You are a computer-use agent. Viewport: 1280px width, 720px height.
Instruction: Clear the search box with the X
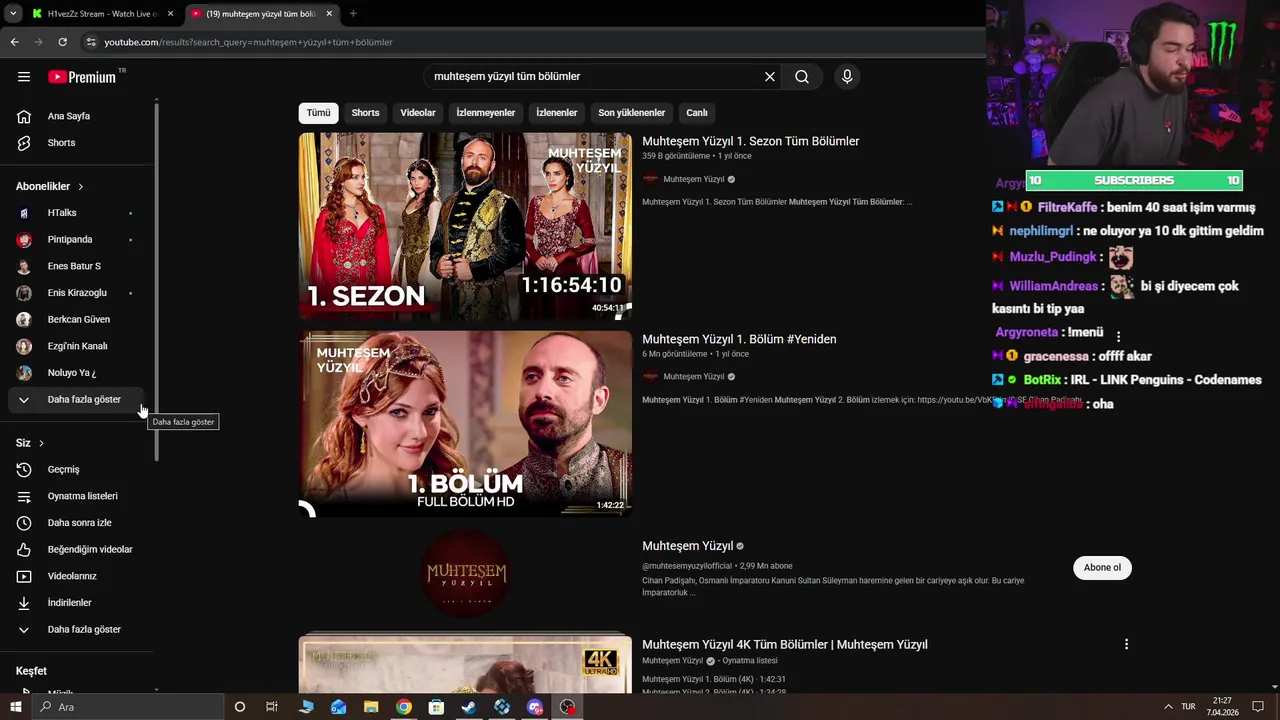point(770,77)
